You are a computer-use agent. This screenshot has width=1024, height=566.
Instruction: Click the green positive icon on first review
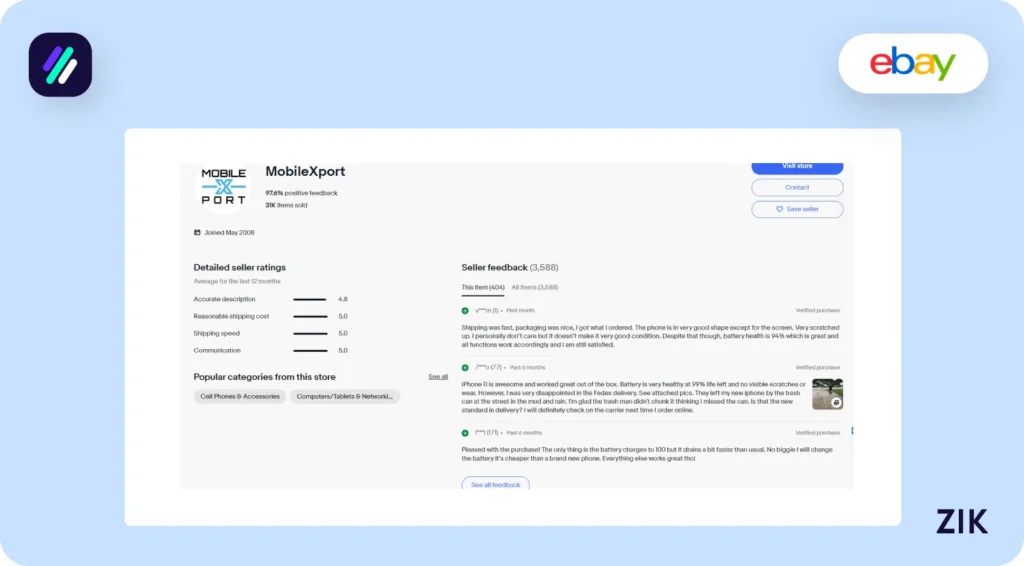point(465,311)
